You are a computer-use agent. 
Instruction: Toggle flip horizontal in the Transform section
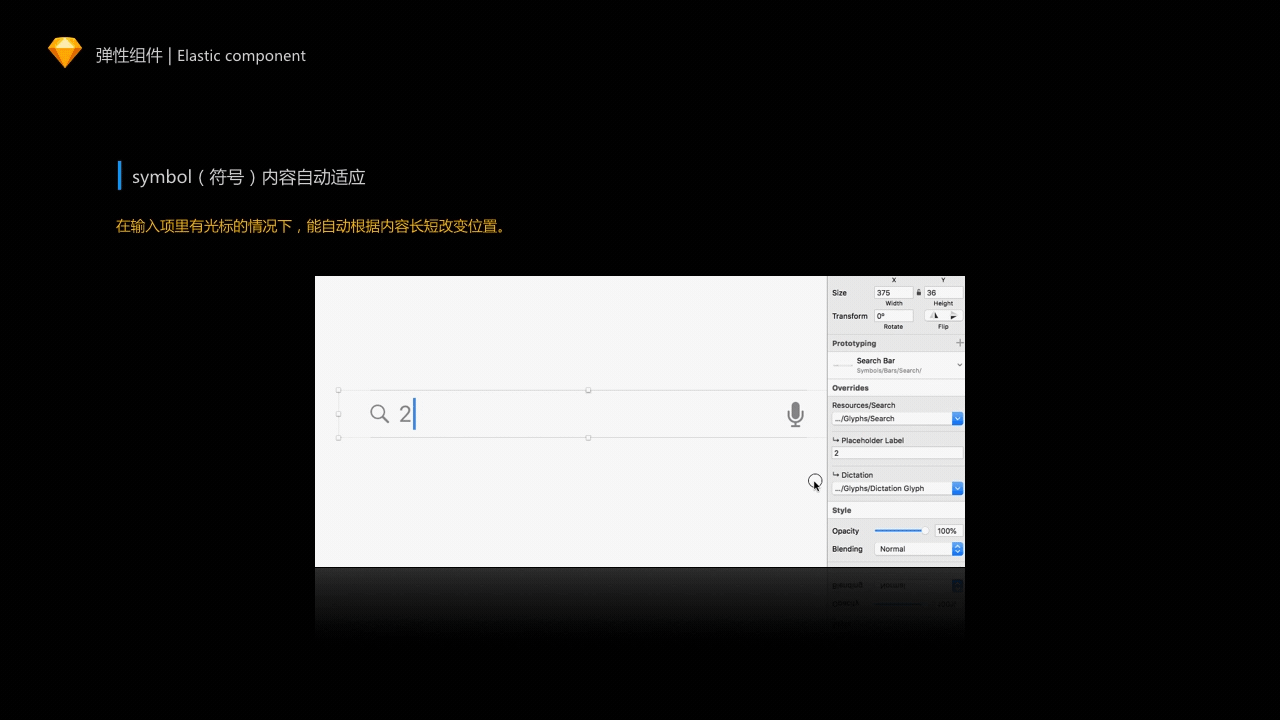pos(933,315)
